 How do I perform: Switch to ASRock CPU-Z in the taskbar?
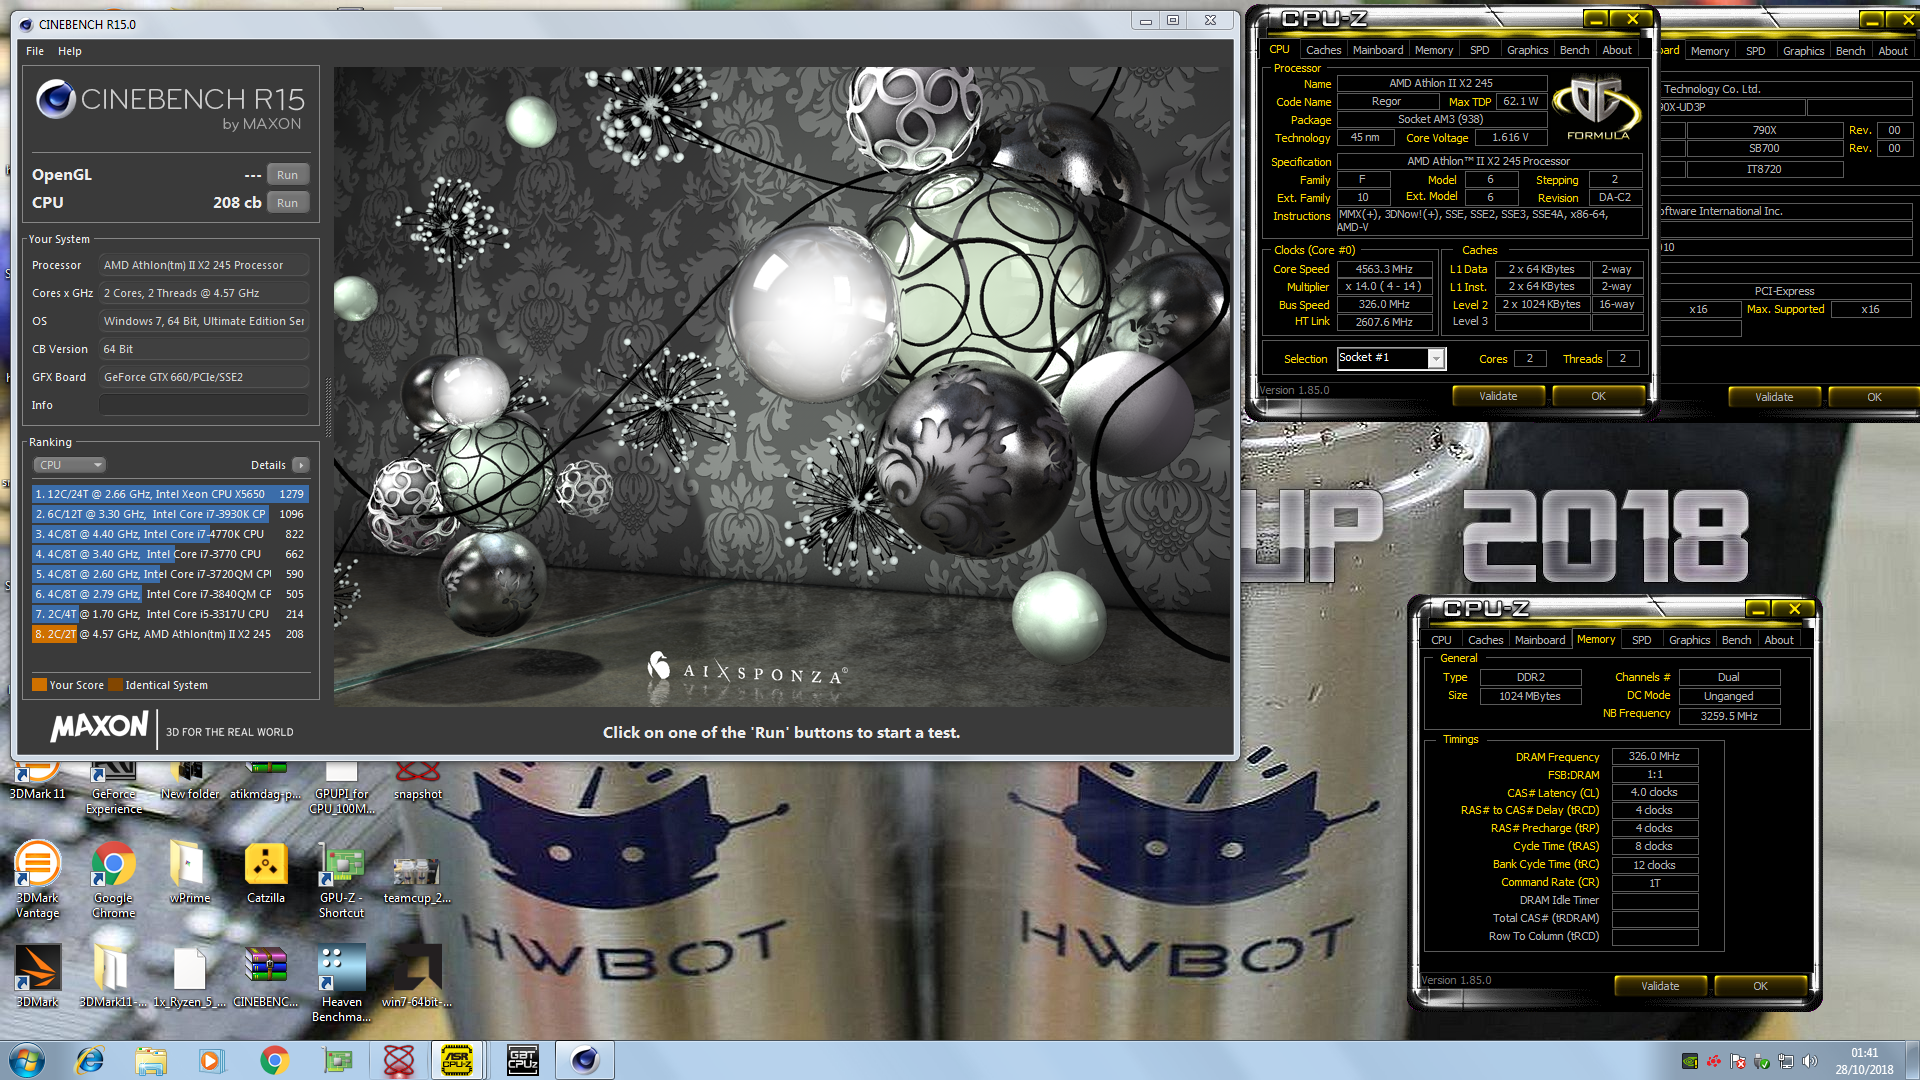457,1060
